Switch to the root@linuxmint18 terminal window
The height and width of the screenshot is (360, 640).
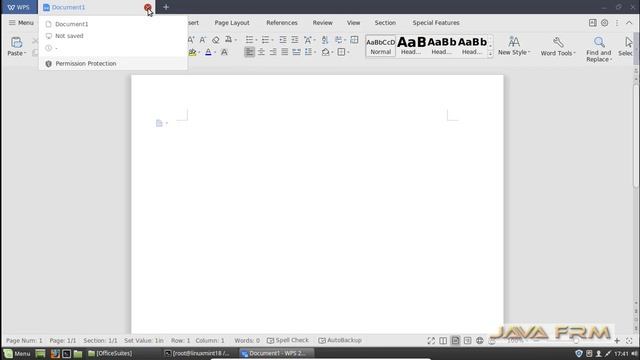pos(198,353)
